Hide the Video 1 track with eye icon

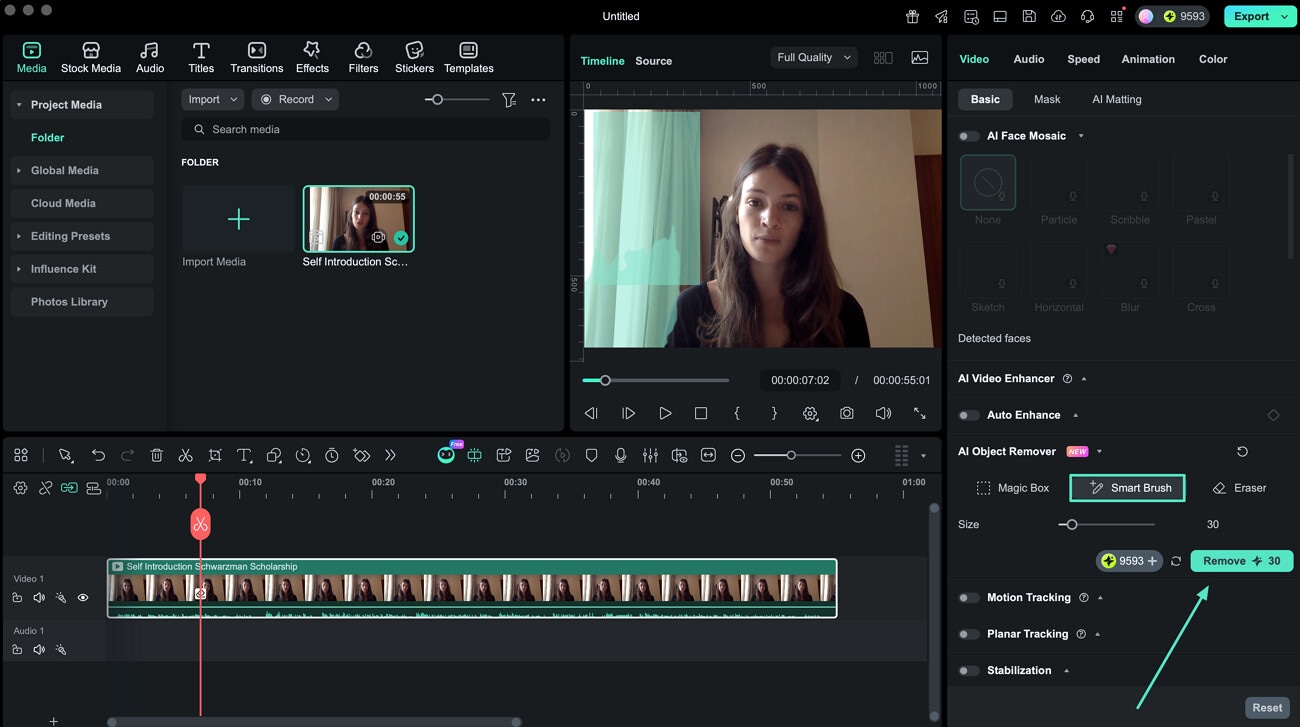pyautogui.click(x=83, y=597)
